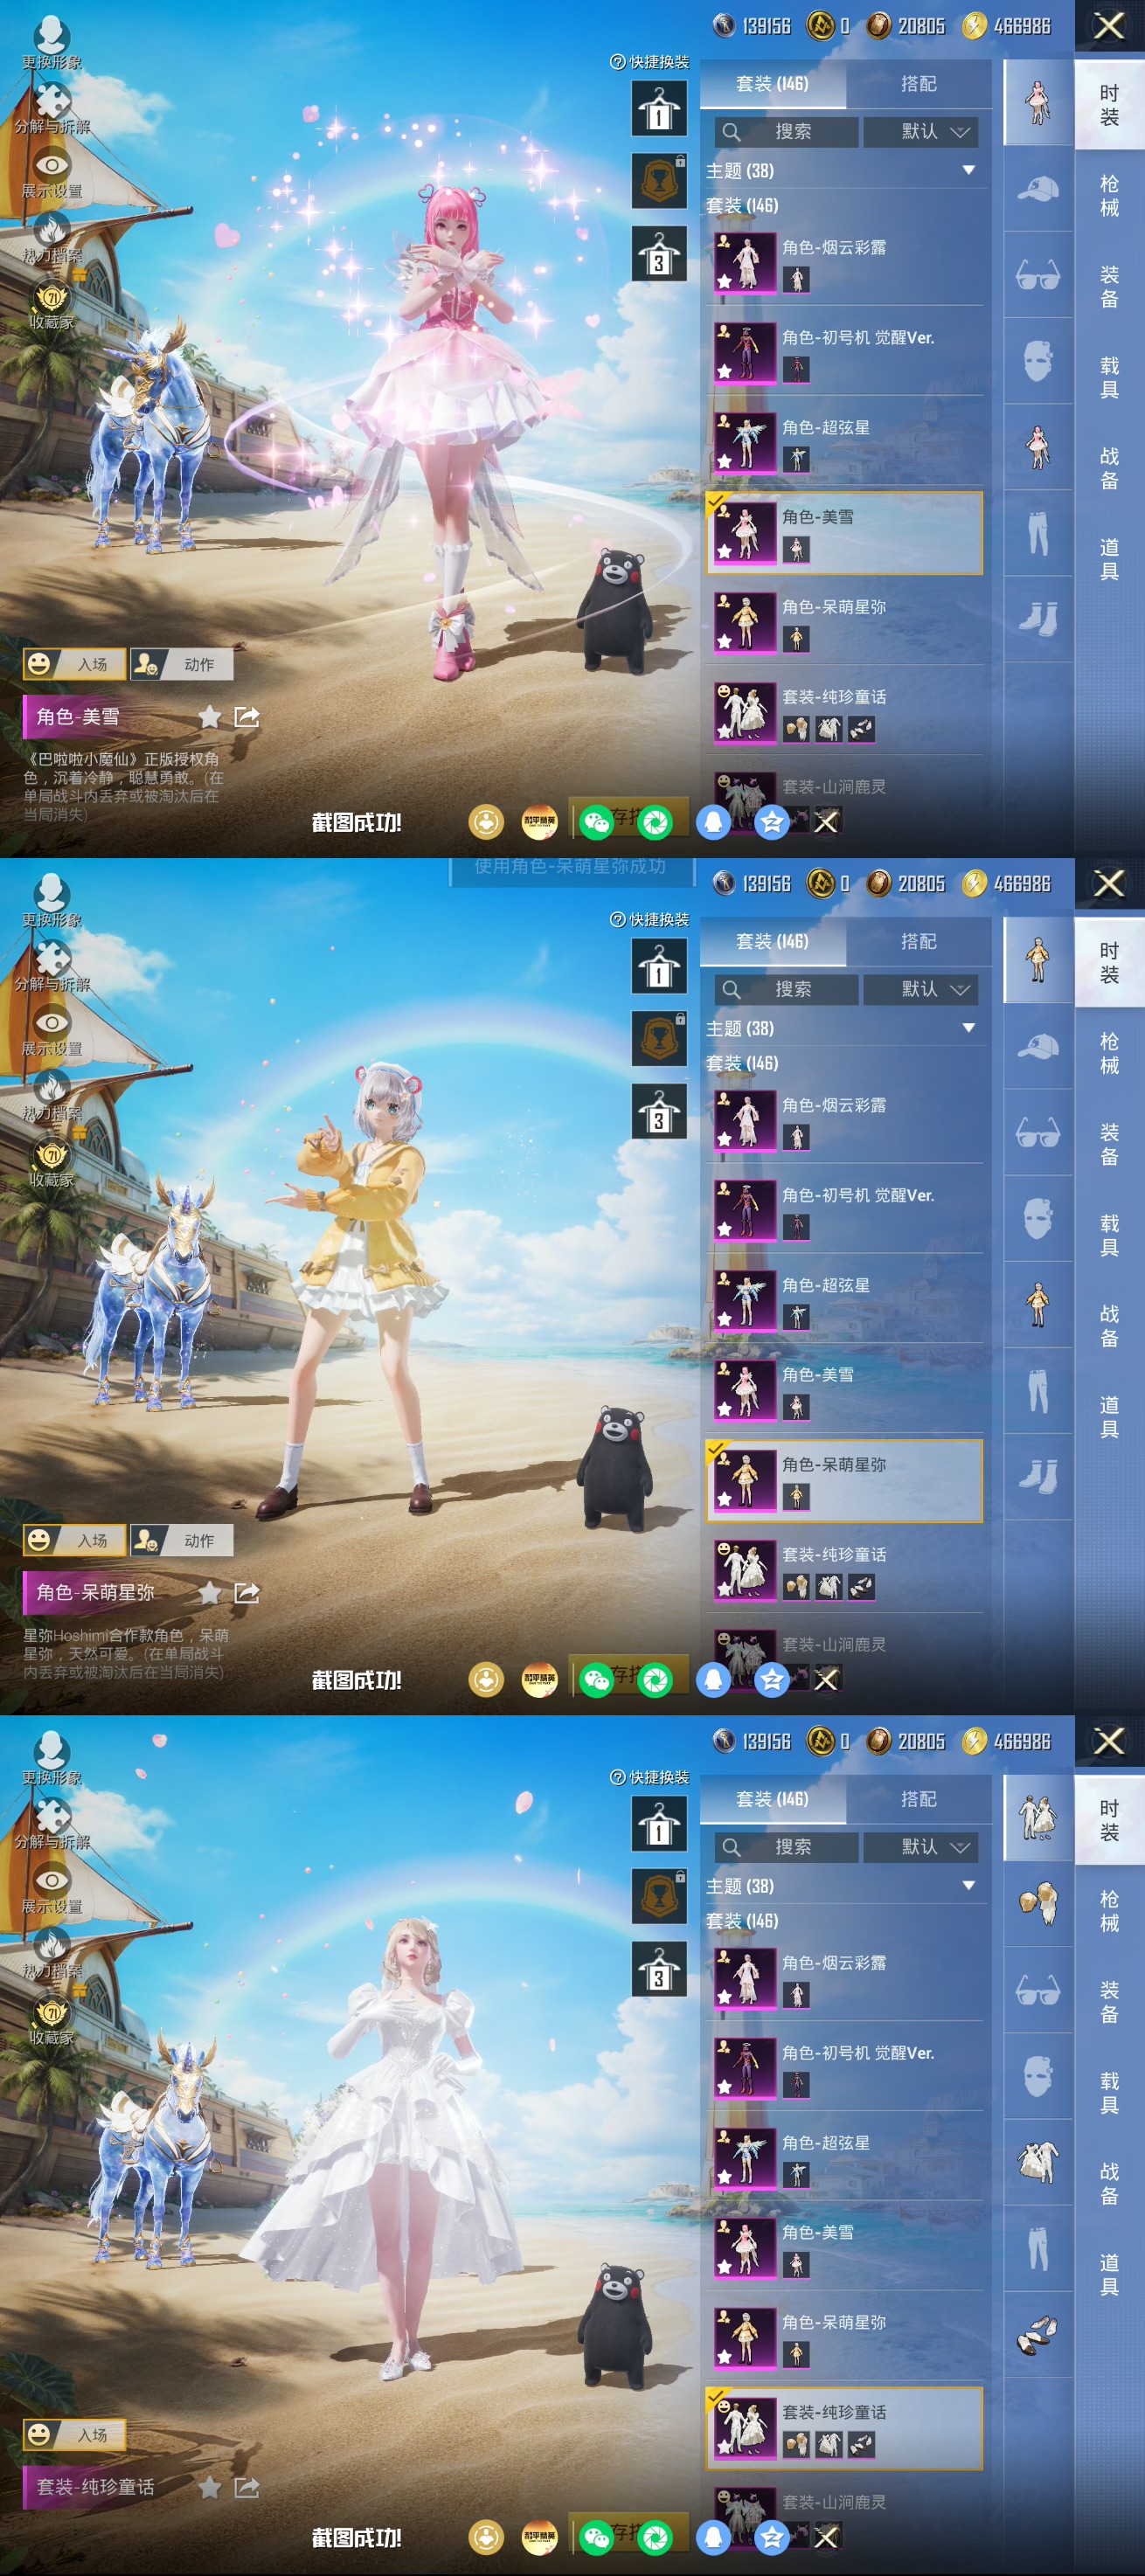Select quick outfit slot 1 on 角色-美雪 screen
This screenshot has height=2576, width=1145.
[x=658, y=108]
